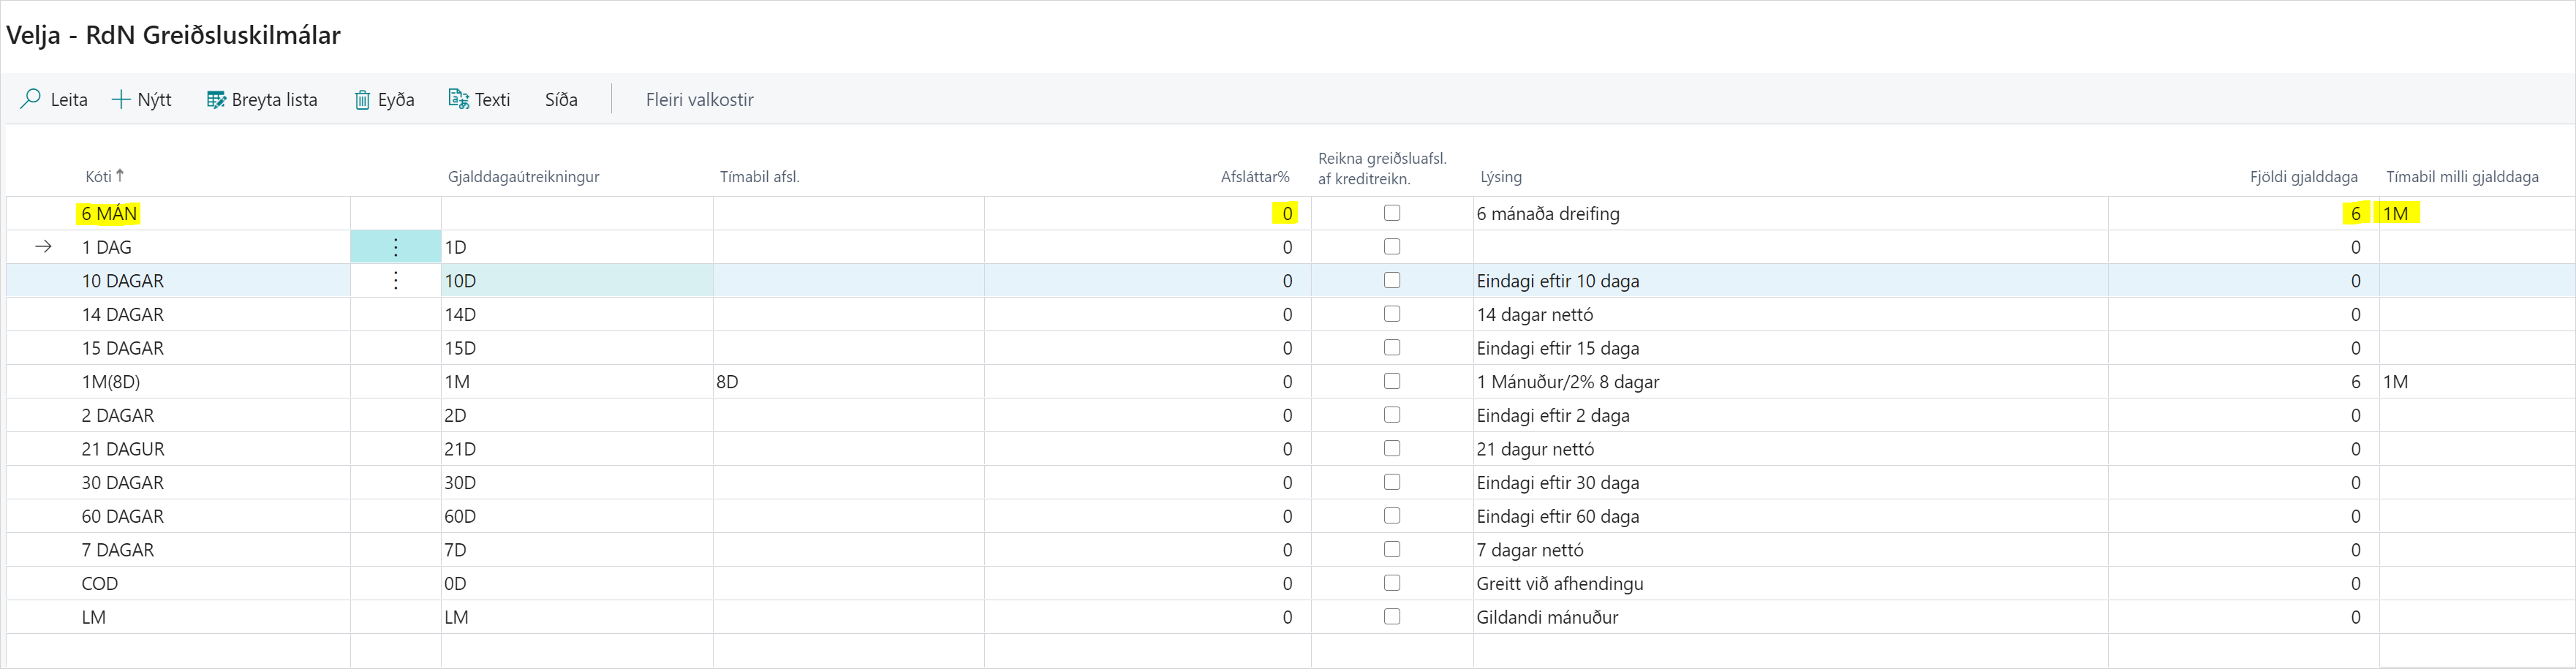Open three-dot menu for 10 DAGAR row
2576x669 pixels.
(x=396, y=281)
